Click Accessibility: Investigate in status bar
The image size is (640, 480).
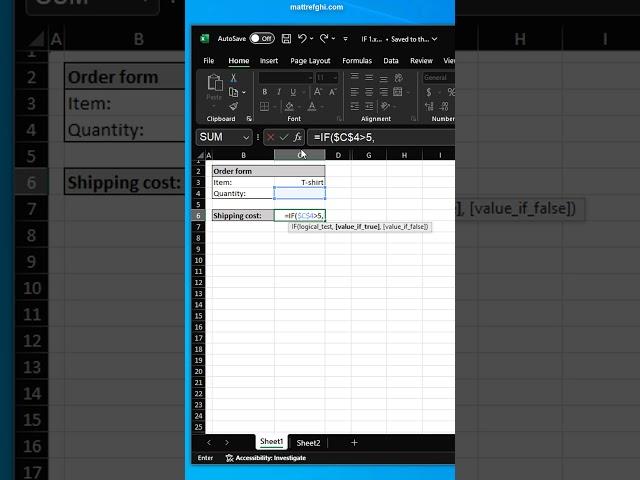(266, 458)
